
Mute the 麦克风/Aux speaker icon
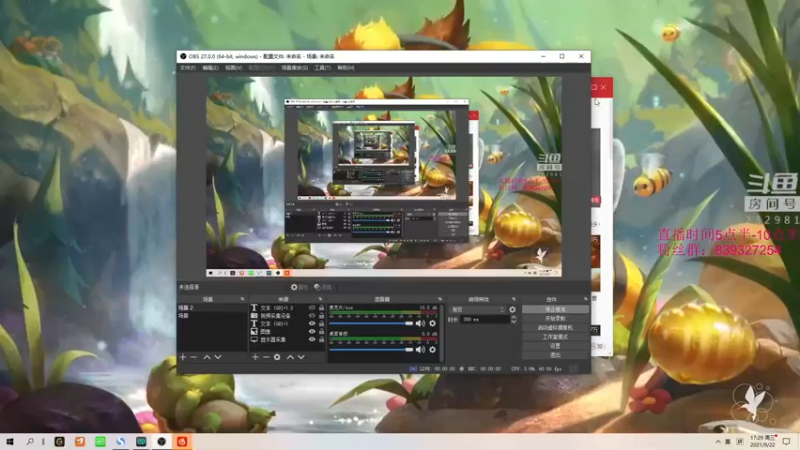420,323
